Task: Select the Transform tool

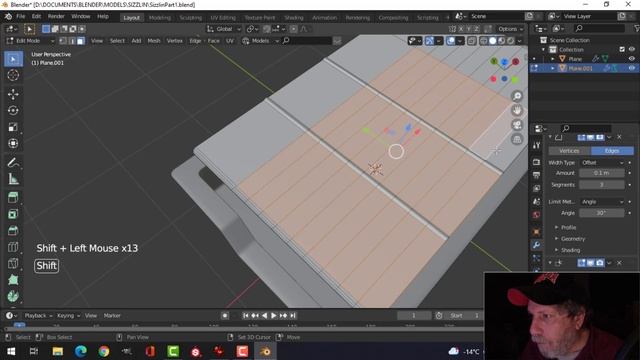Action: pos(13,143)
